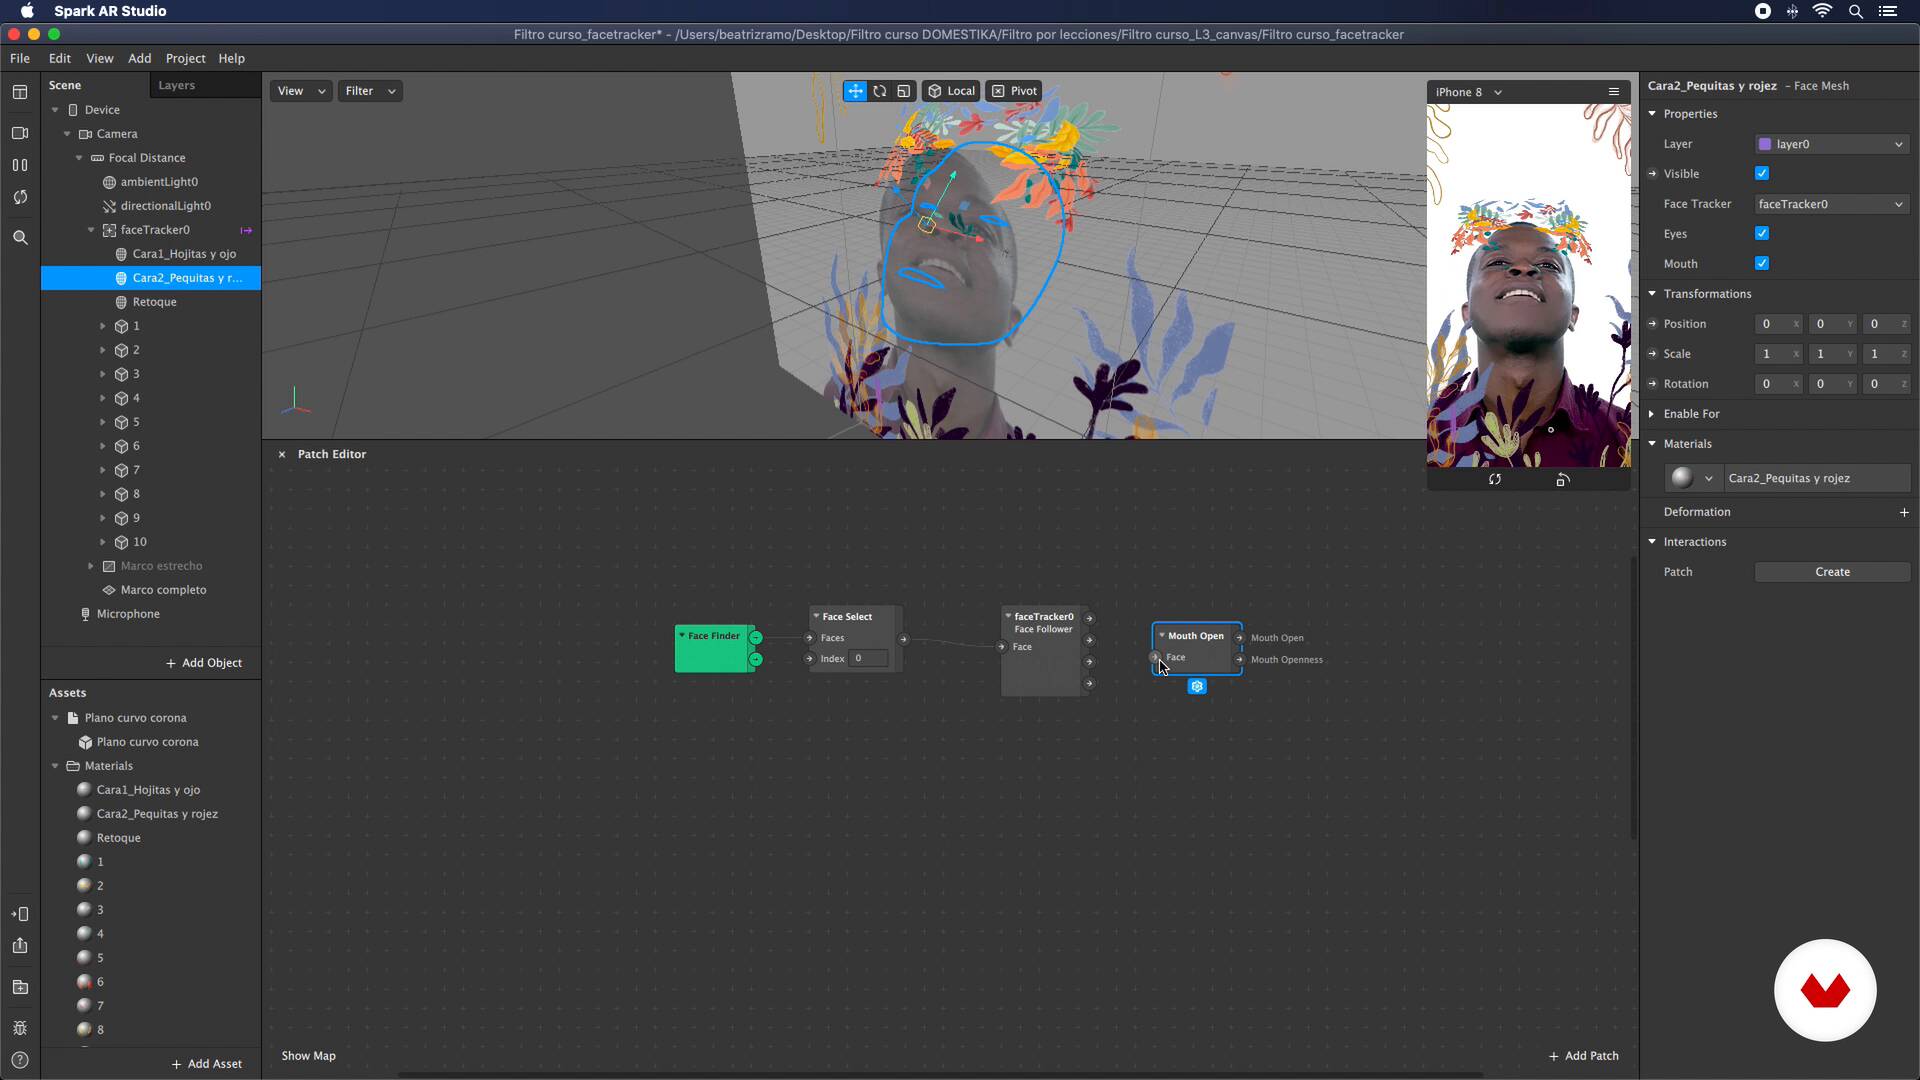
Task: Open the simulator hamburger menu
Action: [x=1613, y=92]
